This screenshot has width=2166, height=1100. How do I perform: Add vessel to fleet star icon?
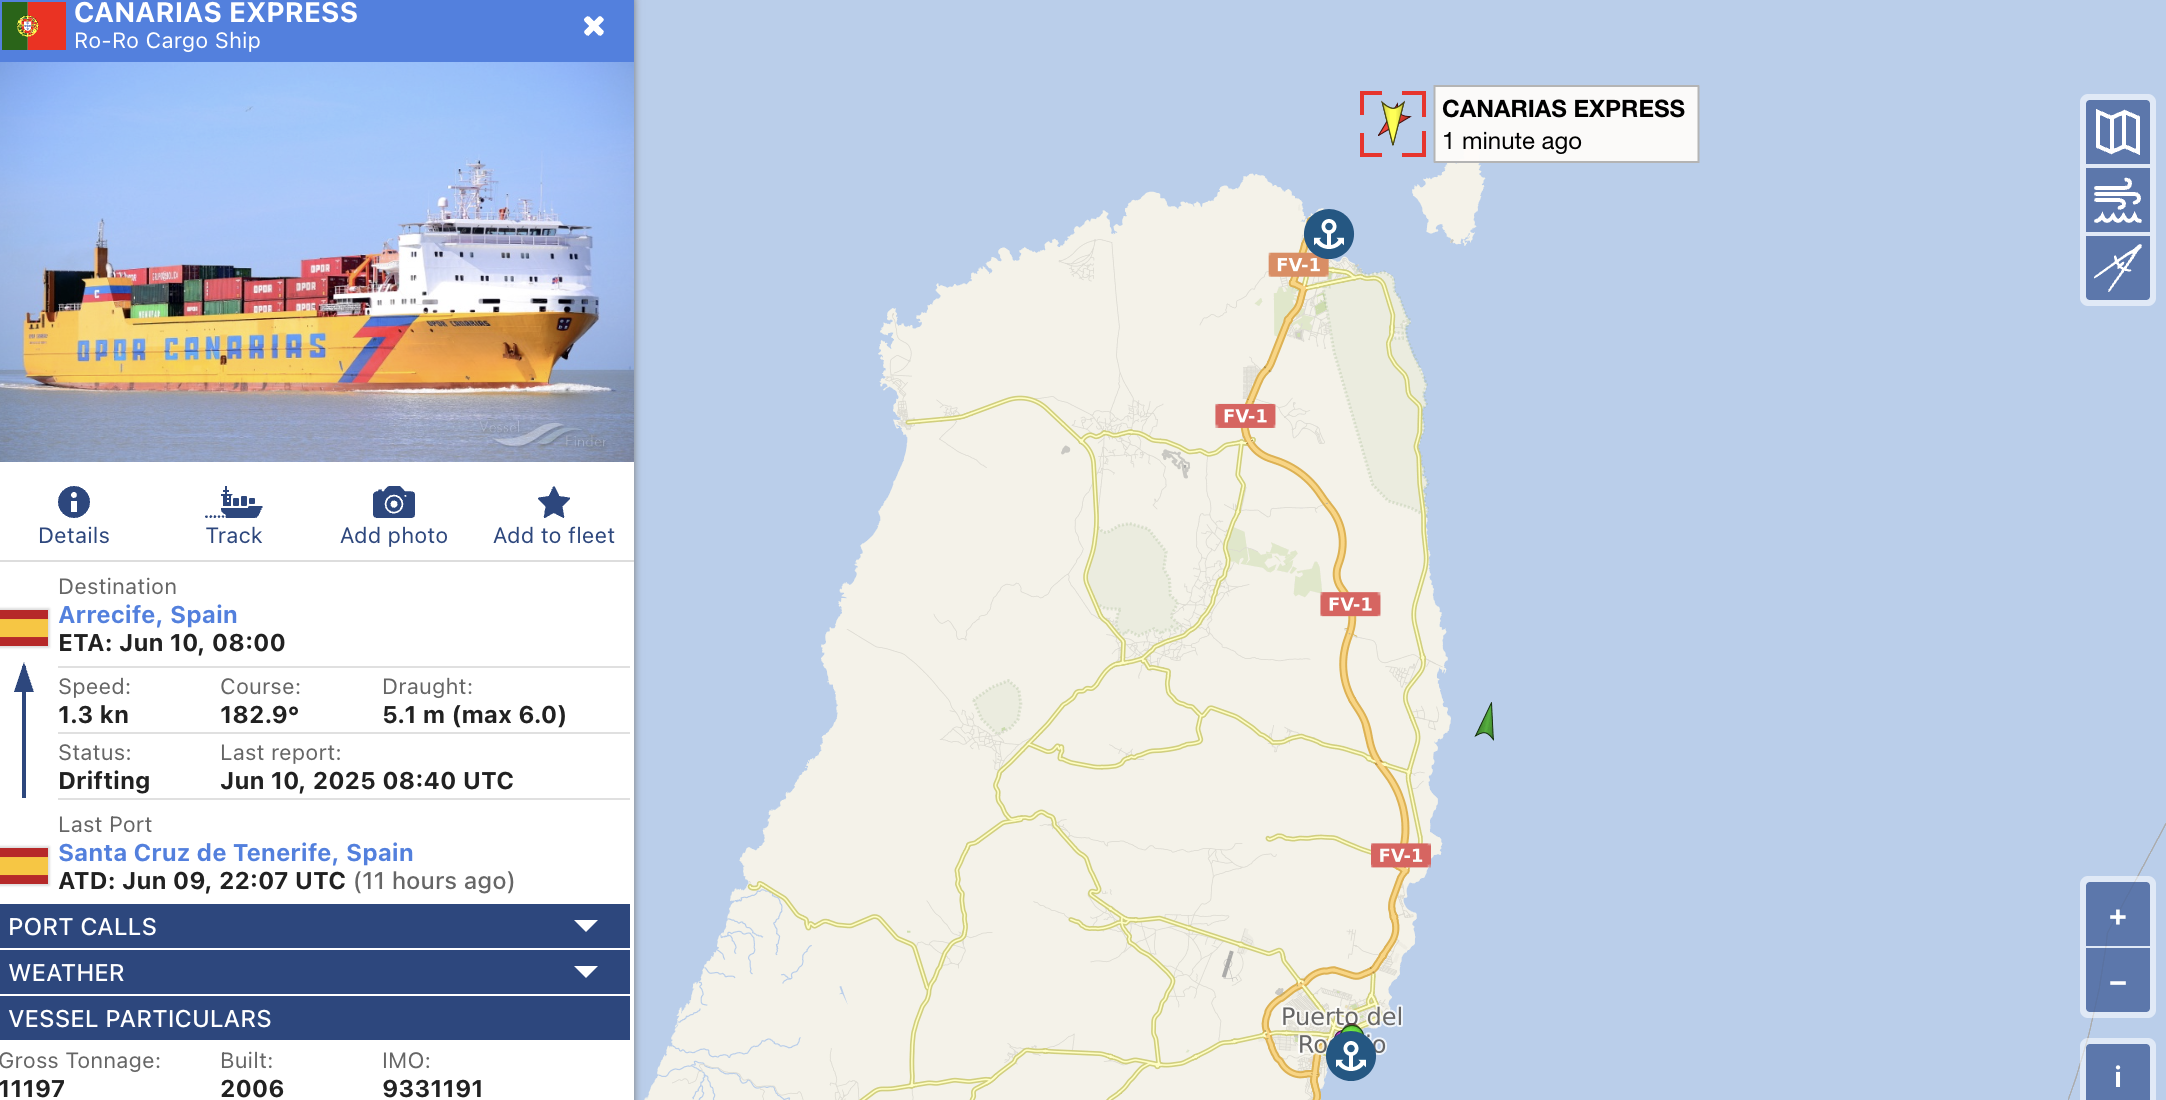tap(554, 502)
